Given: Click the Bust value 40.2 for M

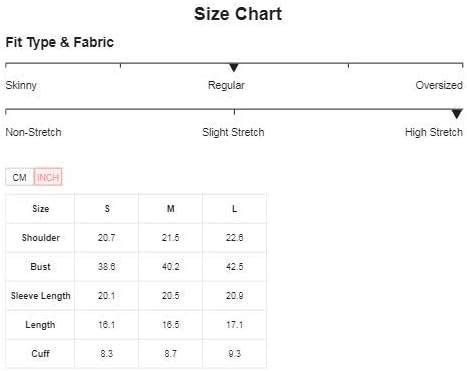Looking at the screenshot, I should (x=171, y=267).
